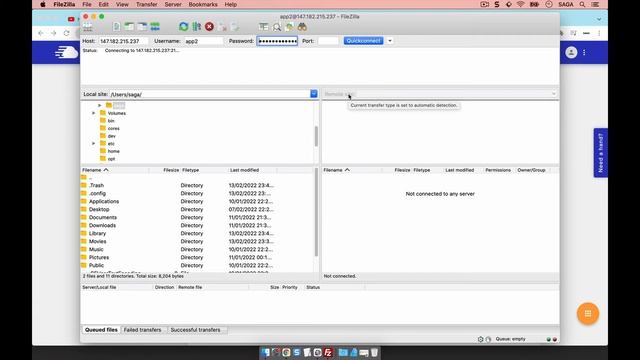640x360 pixels.
Task: Open the Quickconnect history dropdown arrow
Action: (x=390, y=41)
